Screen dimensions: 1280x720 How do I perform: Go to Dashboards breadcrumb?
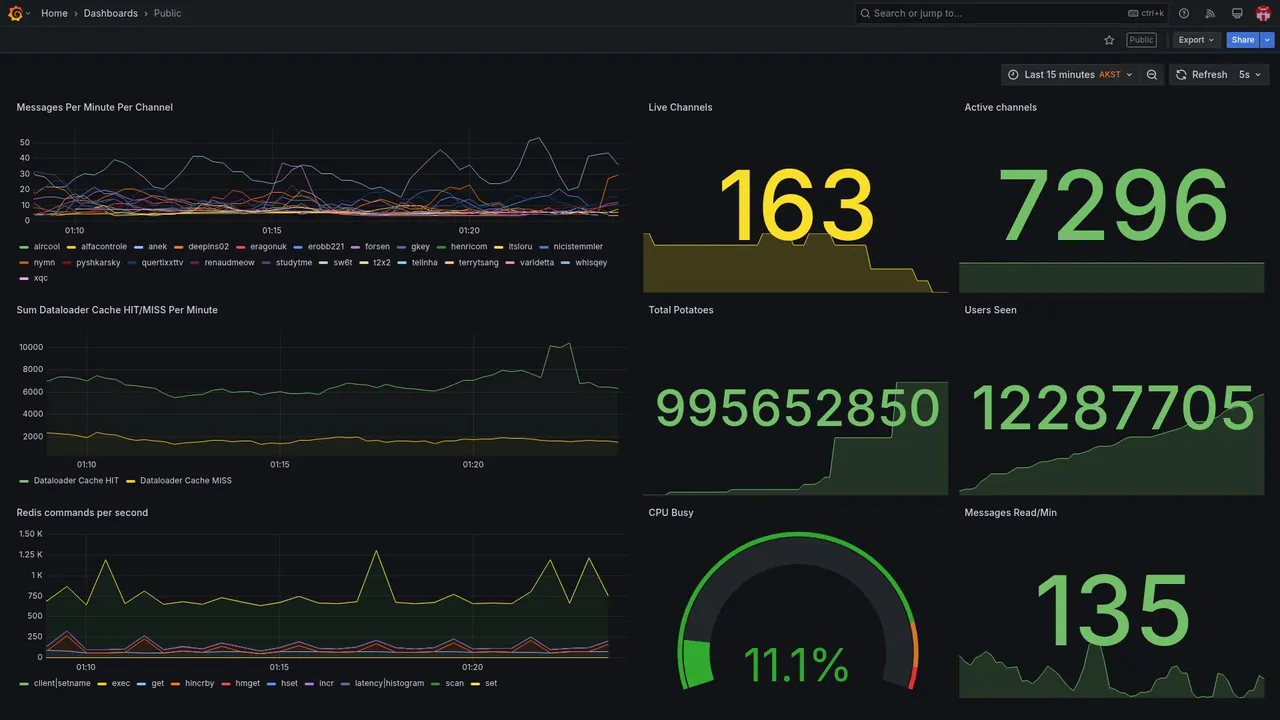(111, 13)
